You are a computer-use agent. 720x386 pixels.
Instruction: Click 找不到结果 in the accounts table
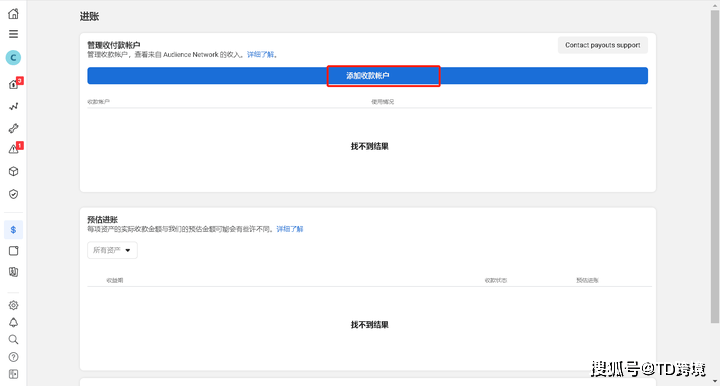pos(370,146)
